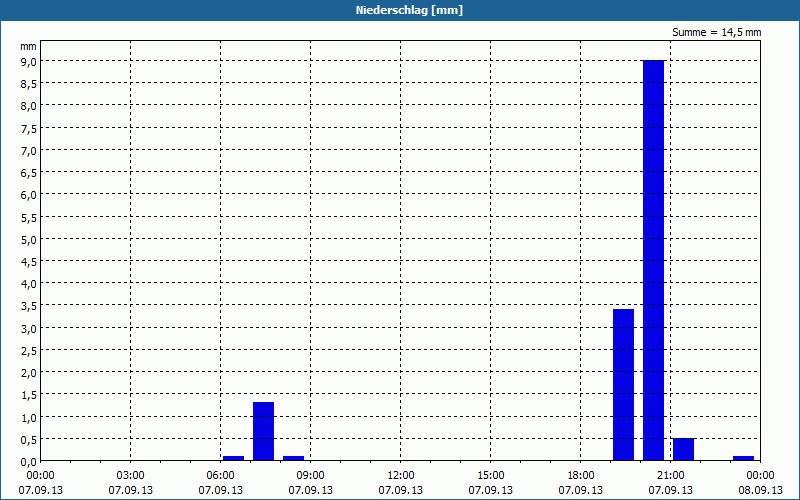Image resolution: width=800 pixels, height=500 pixels.
Task: Click the 0,5 mm bar right after 21:00
Action: click(x=684, y=449)
